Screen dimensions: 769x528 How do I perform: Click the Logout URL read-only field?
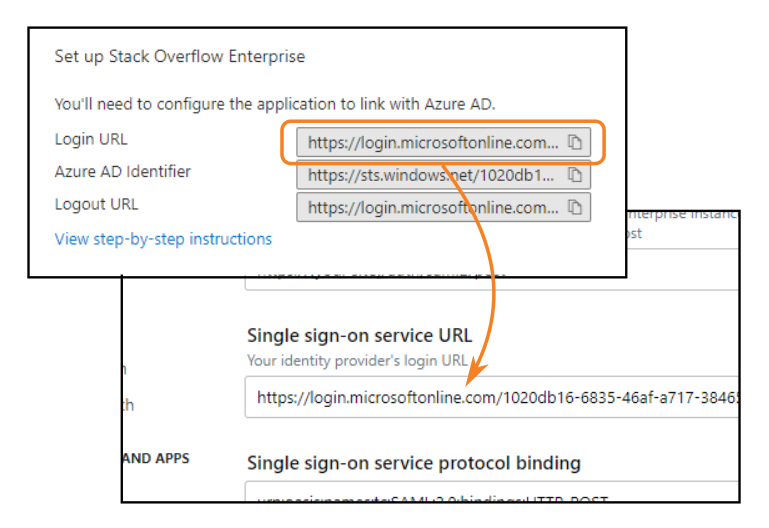pyautogui.click(x=433, y=208)
